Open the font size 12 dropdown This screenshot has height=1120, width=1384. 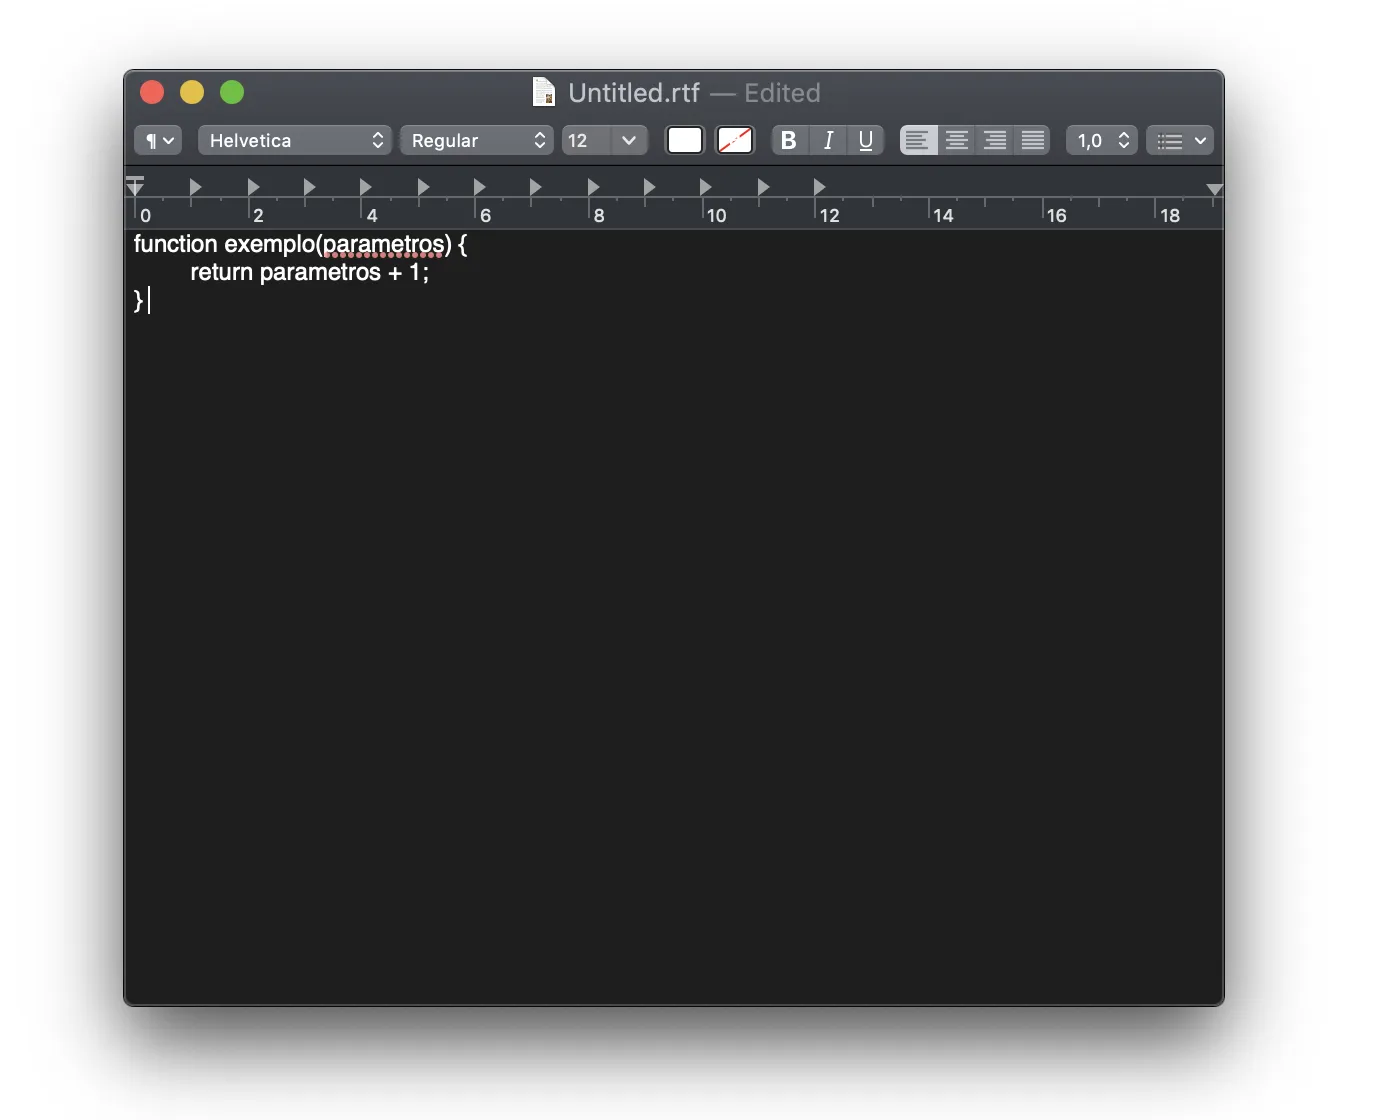click(x=604, y=140)
